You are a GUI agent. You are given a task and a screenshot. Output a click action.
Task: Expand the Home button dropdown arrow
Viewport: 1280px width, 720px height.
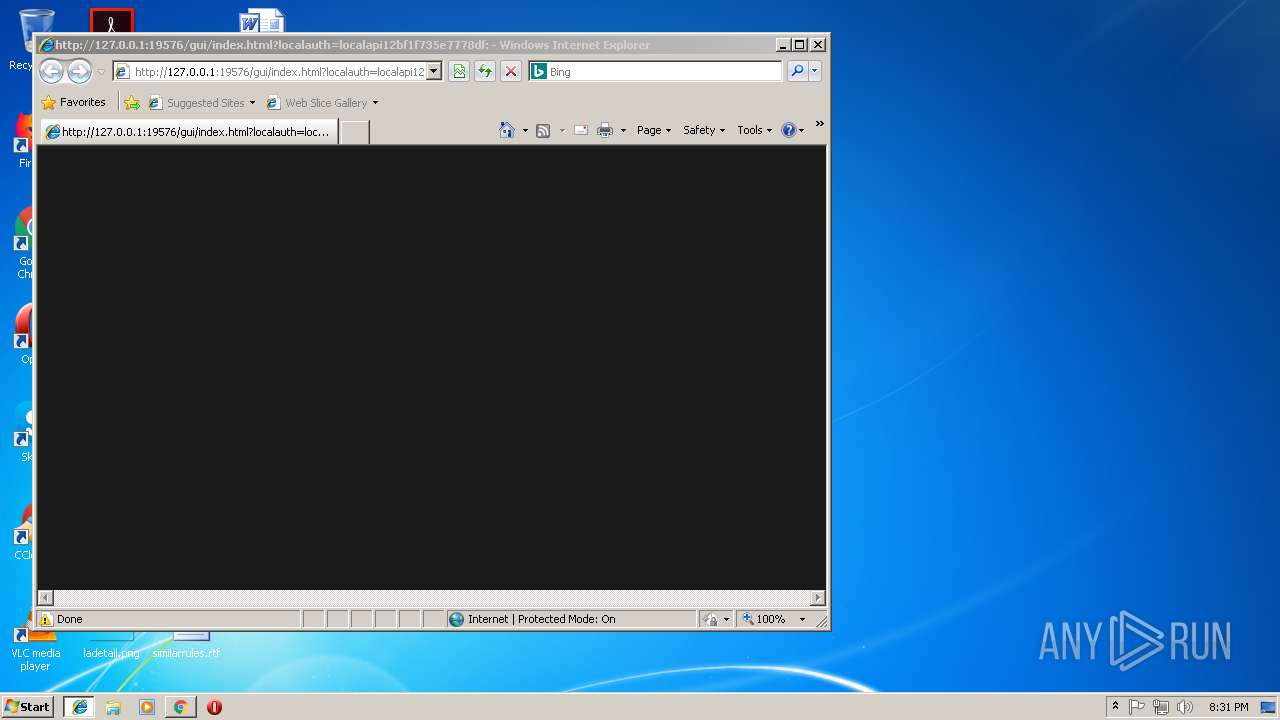[525, 130]
